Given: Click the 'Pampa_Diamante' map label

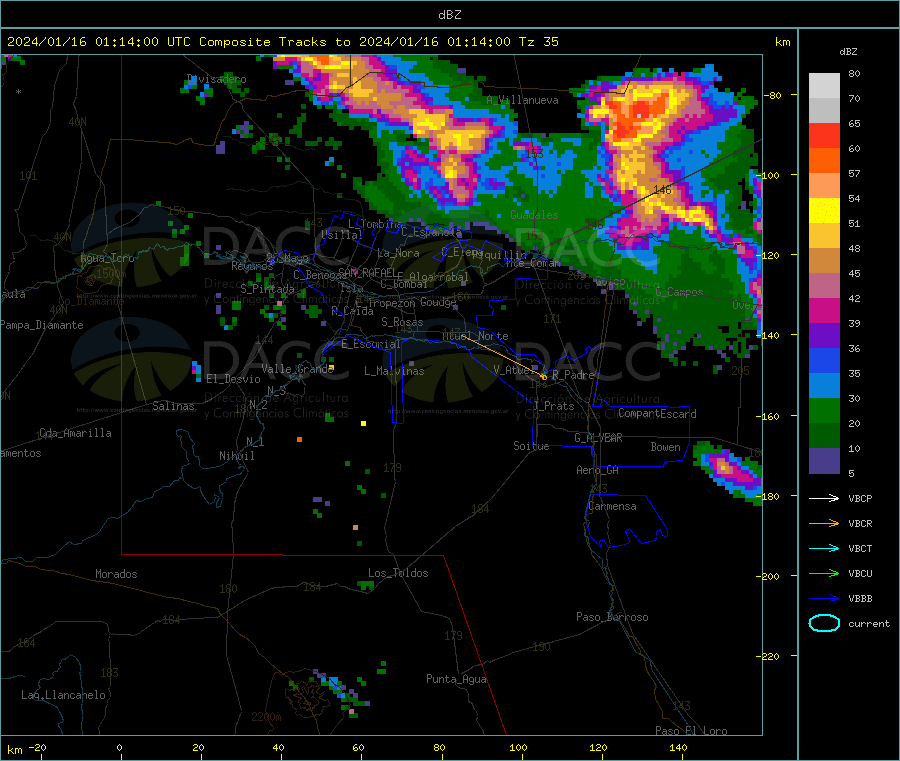Looking at the screenshot, I should (41, 325).
